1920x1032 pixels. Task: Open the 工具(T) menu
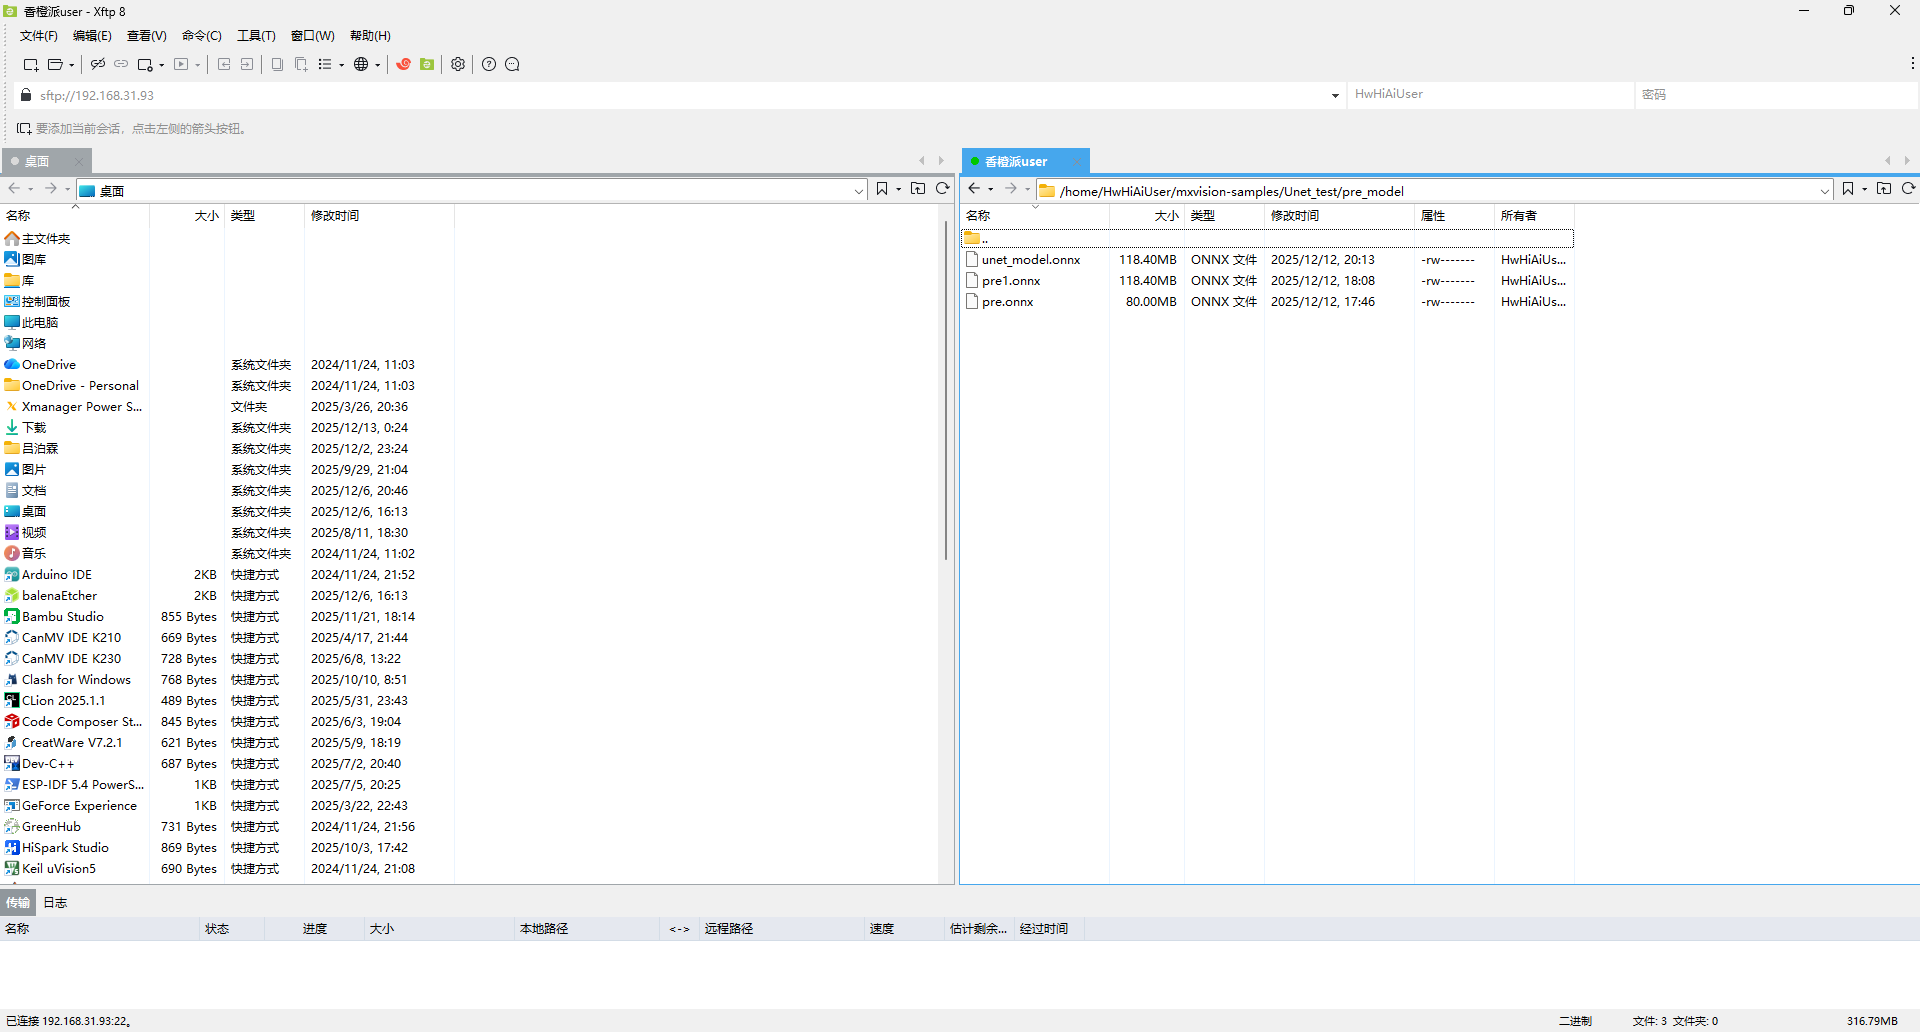[256, 36]
